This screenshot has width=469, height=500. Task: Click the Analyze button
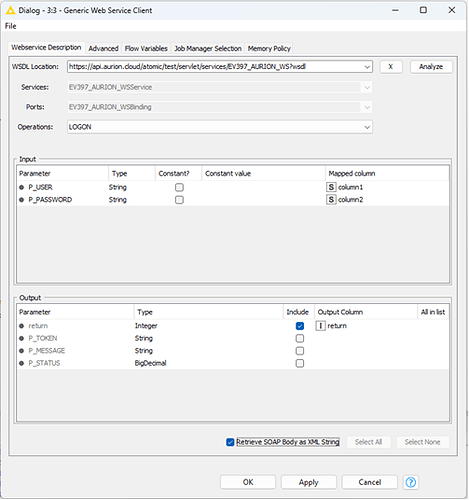pyautogui.click(x=431, y=67)
